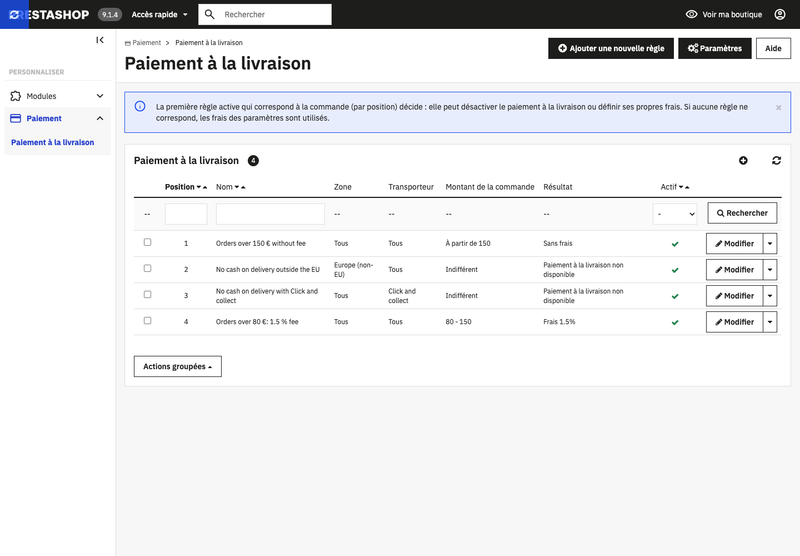Open Paramètres button
The width and height of the screenshot is (800, 556).
pos(714,48)
